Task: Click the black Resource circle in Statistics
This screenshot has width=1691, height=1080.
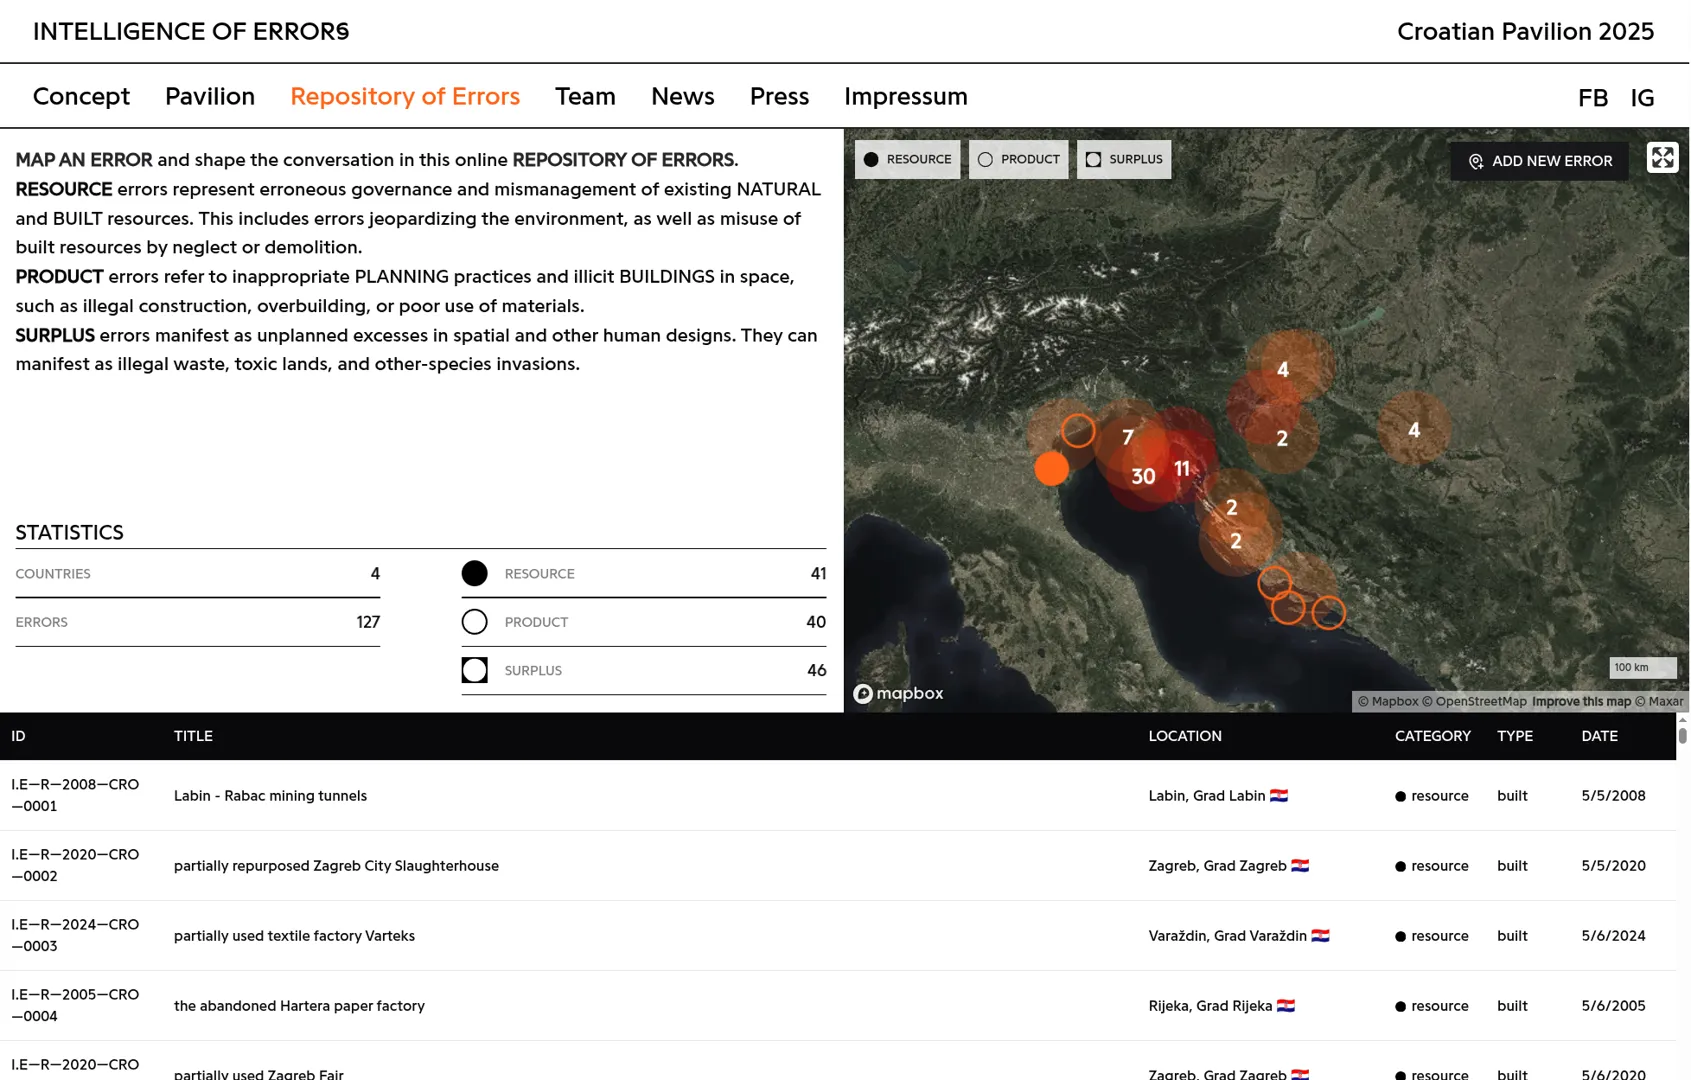Action: coord(474,574)
